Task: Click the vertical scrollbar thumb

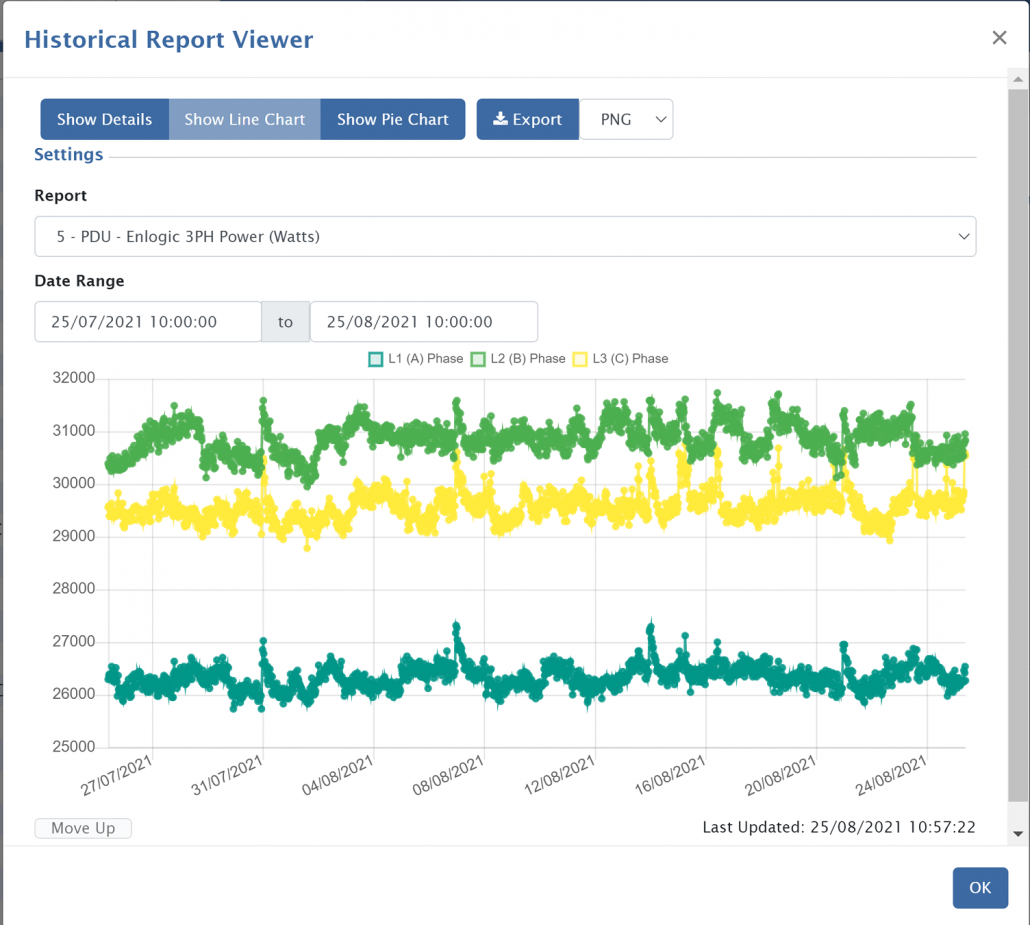Action: tap(1018, 445)
